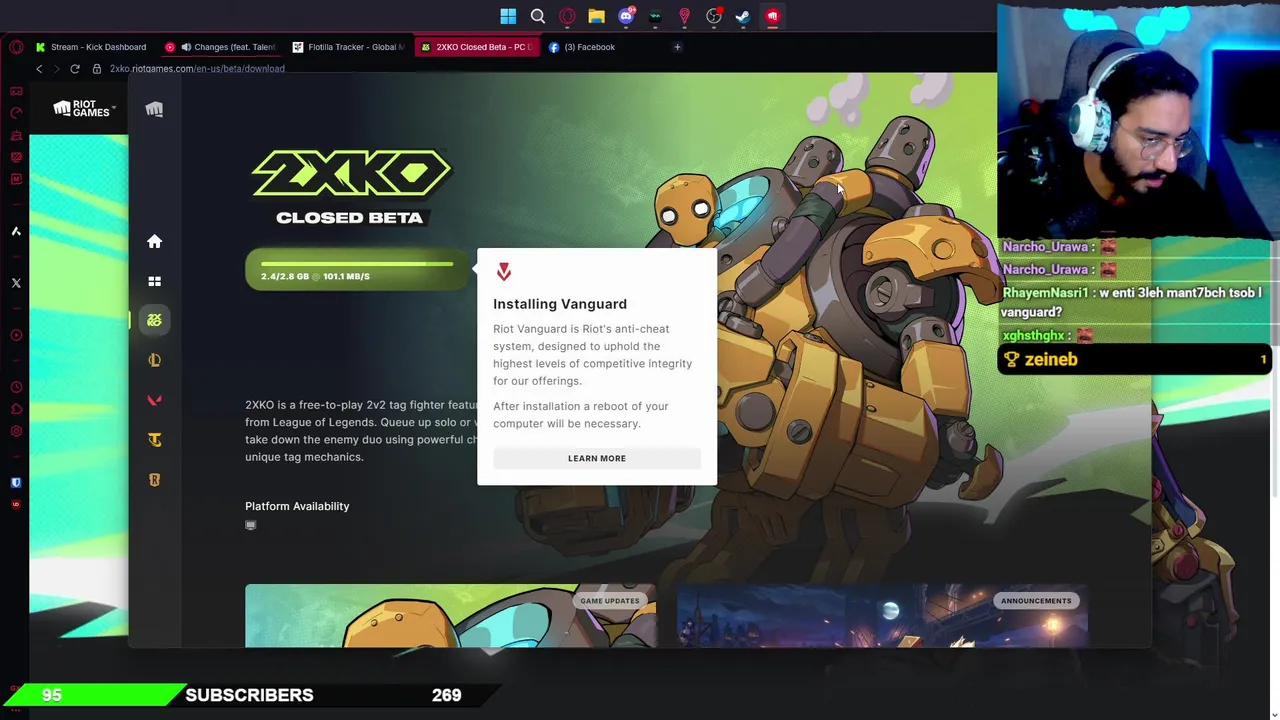1280x720 pixels.
Task: Click the address bar URL field
Action: coord(197,69)
